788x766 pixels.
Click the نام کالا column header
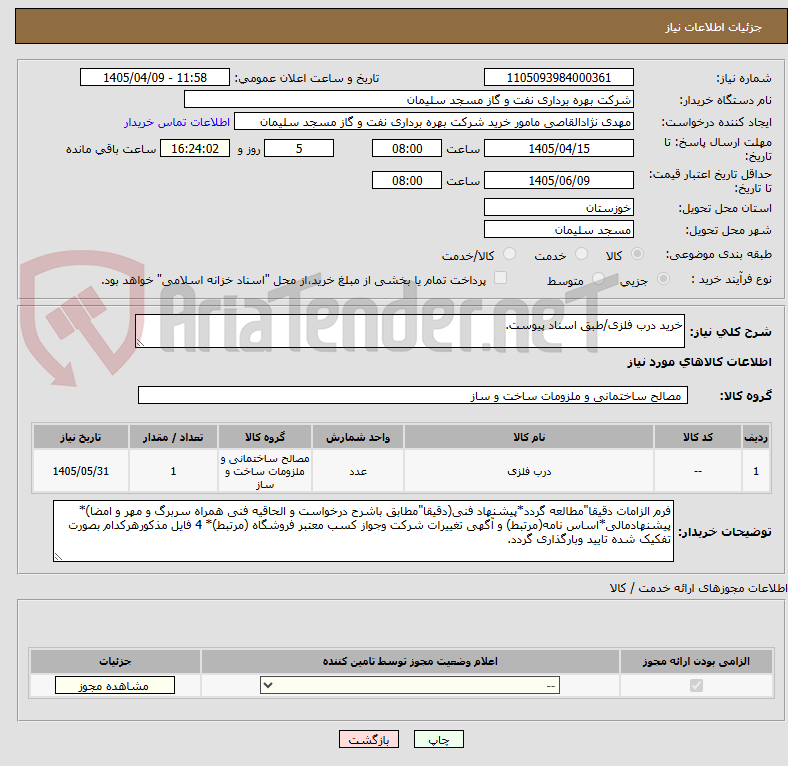(x=529, y=437)
